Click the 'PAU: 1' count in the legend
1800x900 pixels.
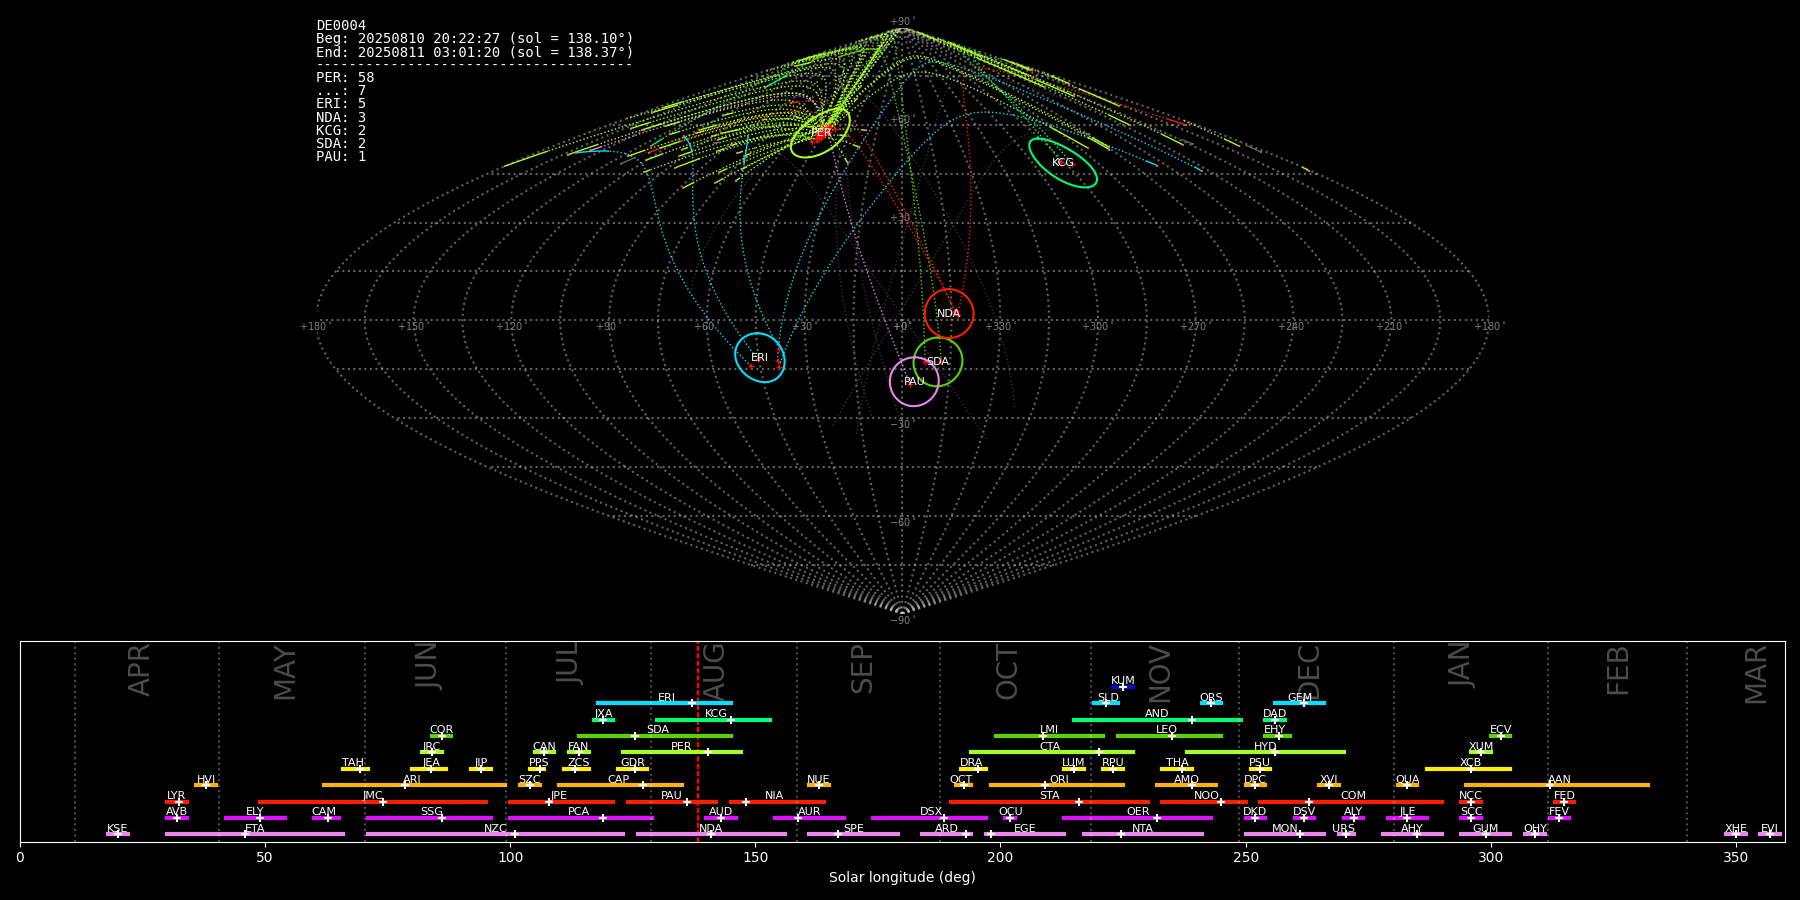tap(341, 156)
